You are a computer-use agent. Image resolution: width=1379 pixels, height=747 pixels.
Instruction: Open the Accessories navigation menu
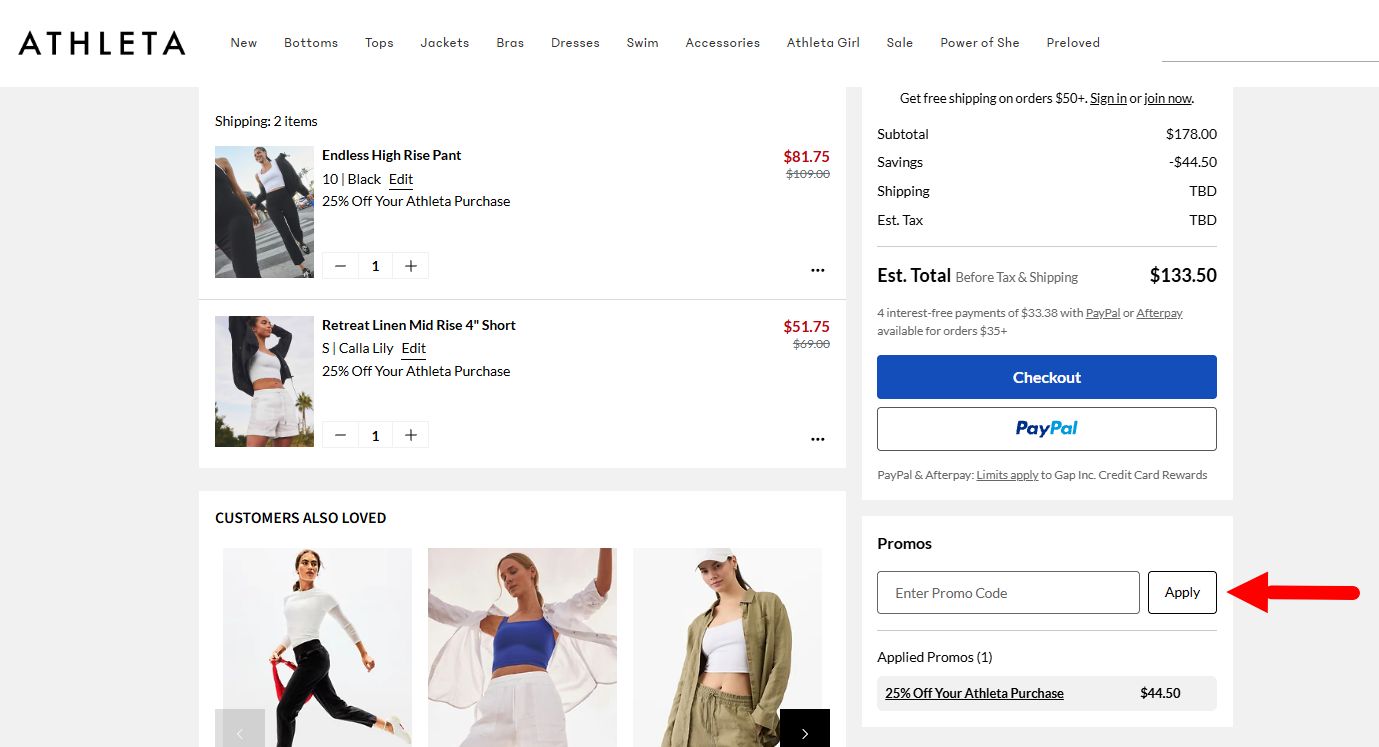[722, 42]
